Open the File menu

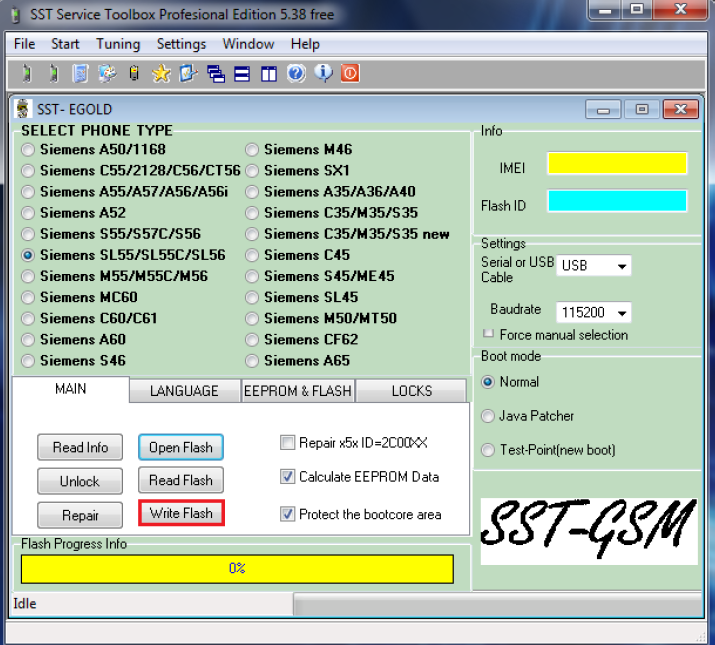[24, 44]
